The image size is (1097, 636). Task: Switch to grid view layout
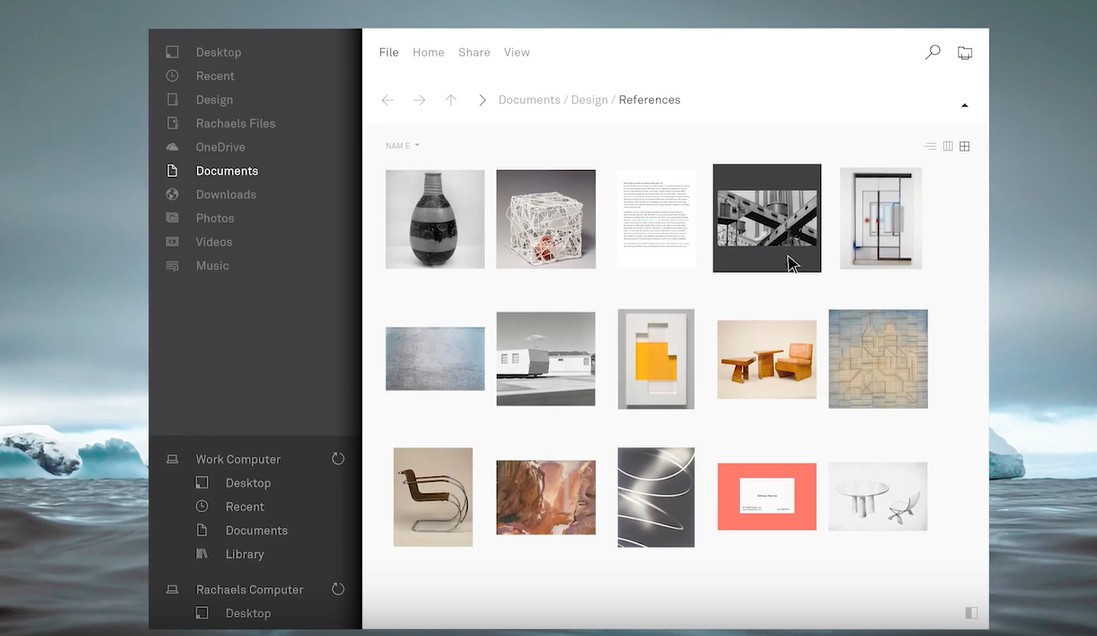[965, 147]
